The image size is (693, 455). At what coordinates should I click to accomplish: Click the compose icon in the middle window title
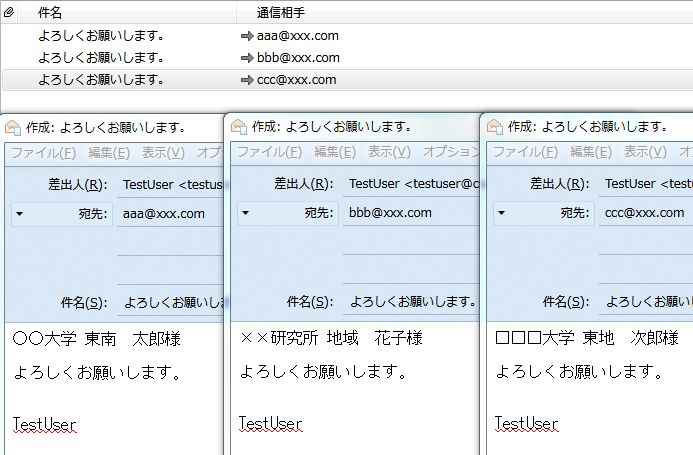[239, 127]
